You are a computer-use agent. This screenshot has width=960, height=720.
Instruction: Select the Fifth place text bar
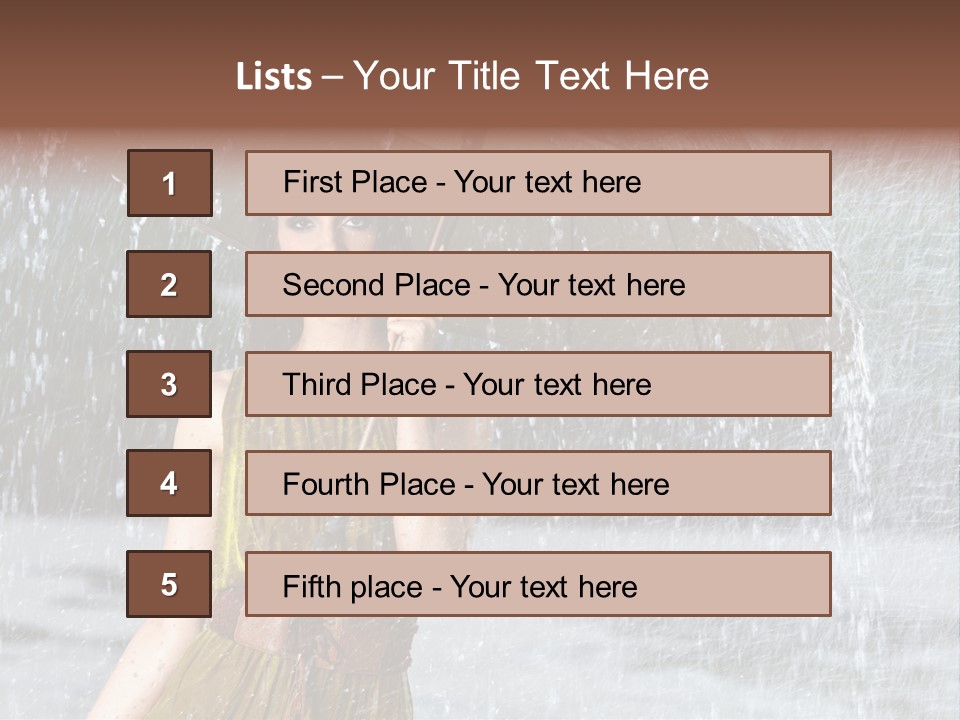538,584
